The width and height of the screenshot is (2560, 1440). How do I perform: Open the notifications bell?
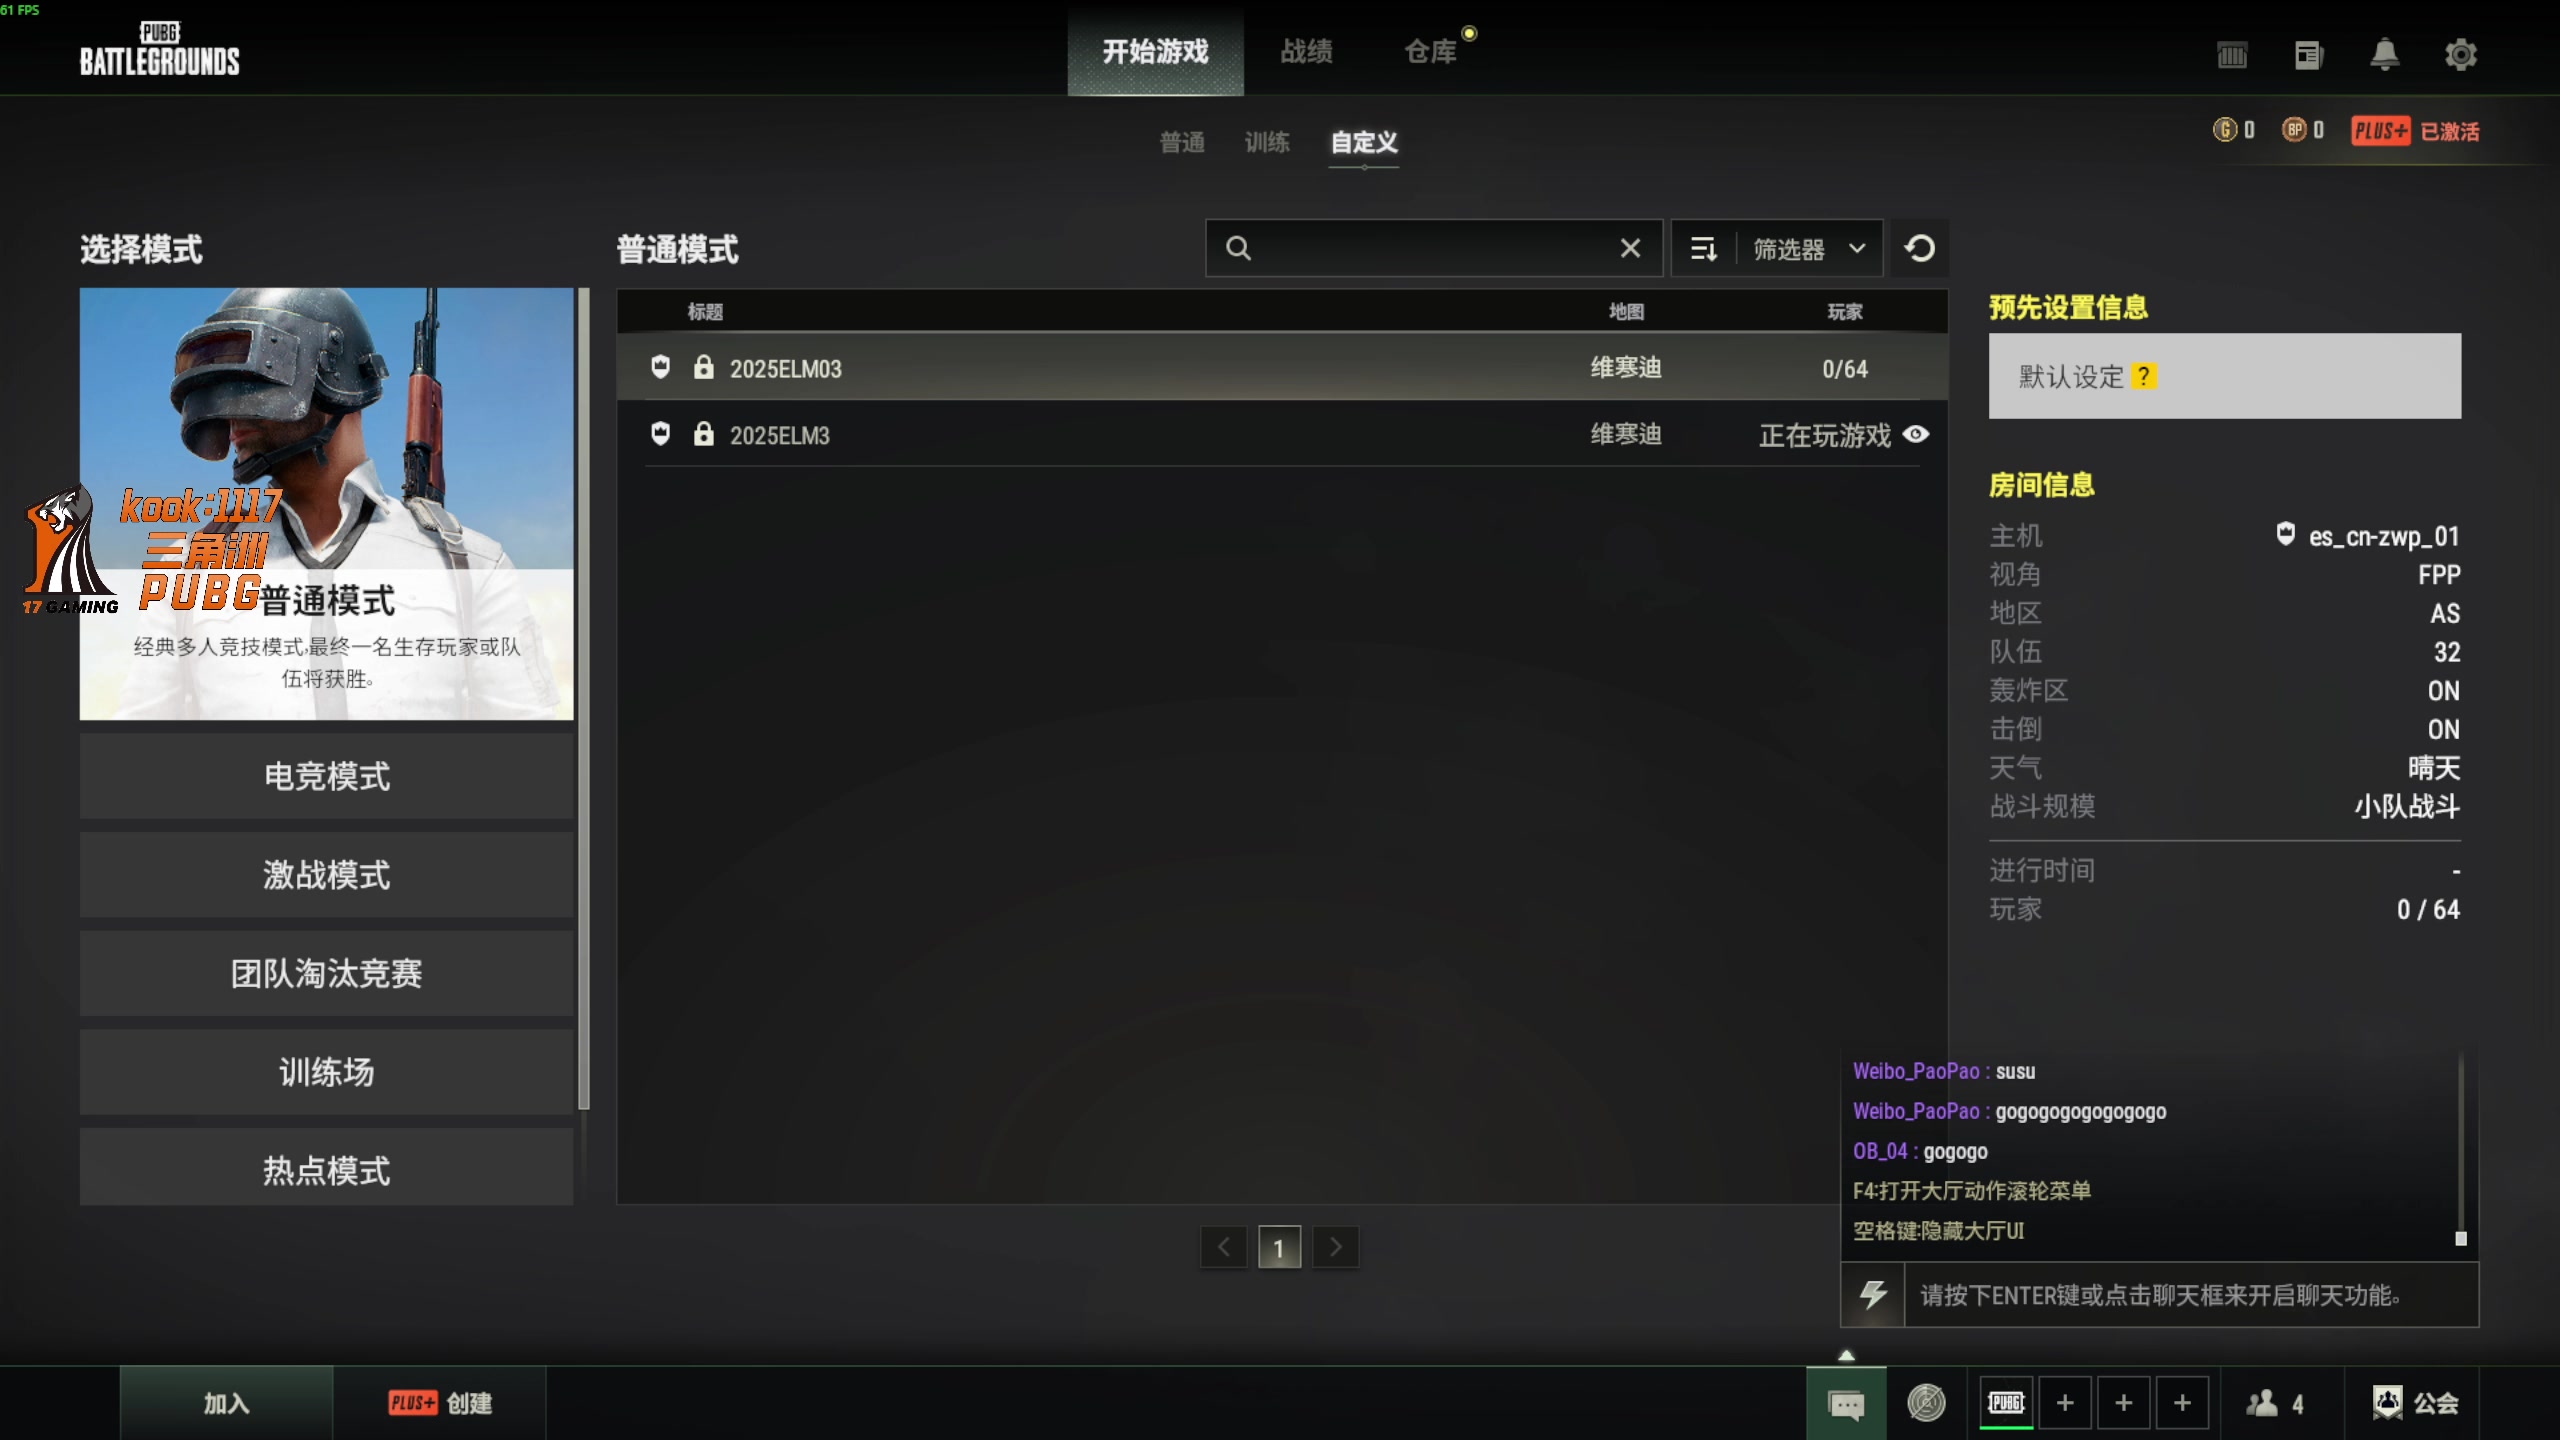(x=2385, y=54)
